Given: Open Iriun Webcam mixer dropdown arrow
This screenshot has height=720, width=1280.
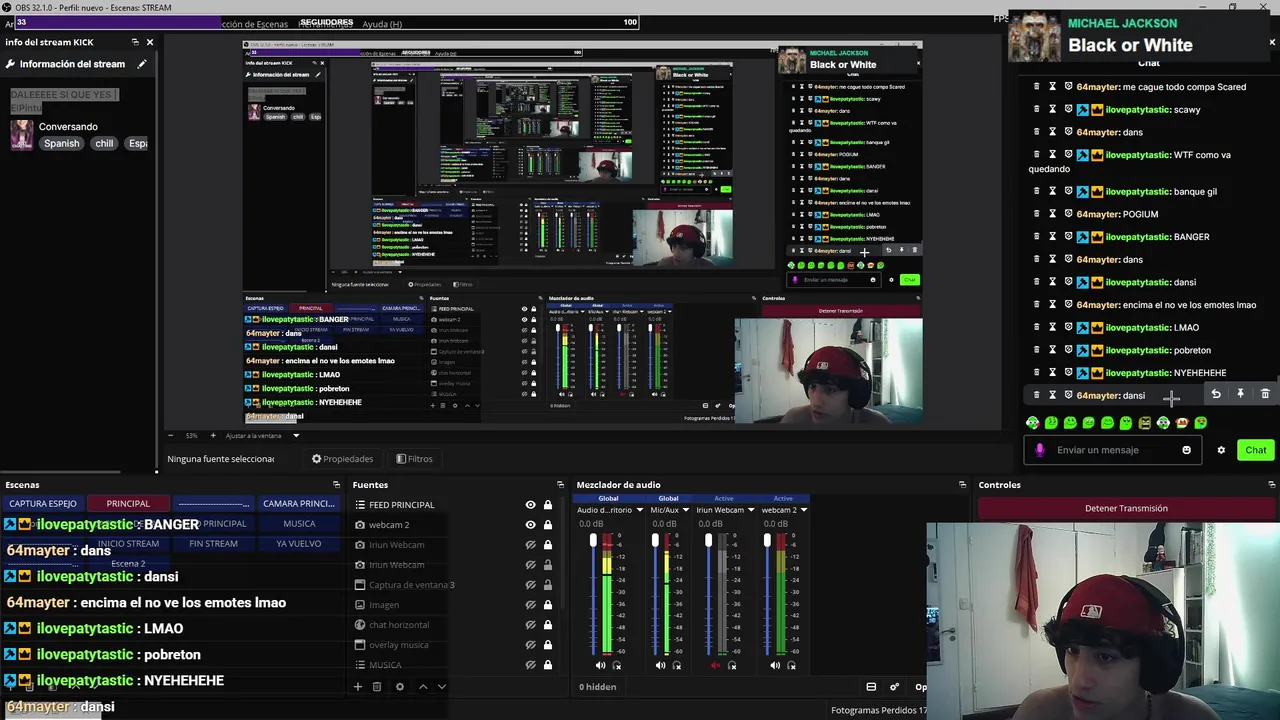Looking at the screenshot, I should [751, 510].
